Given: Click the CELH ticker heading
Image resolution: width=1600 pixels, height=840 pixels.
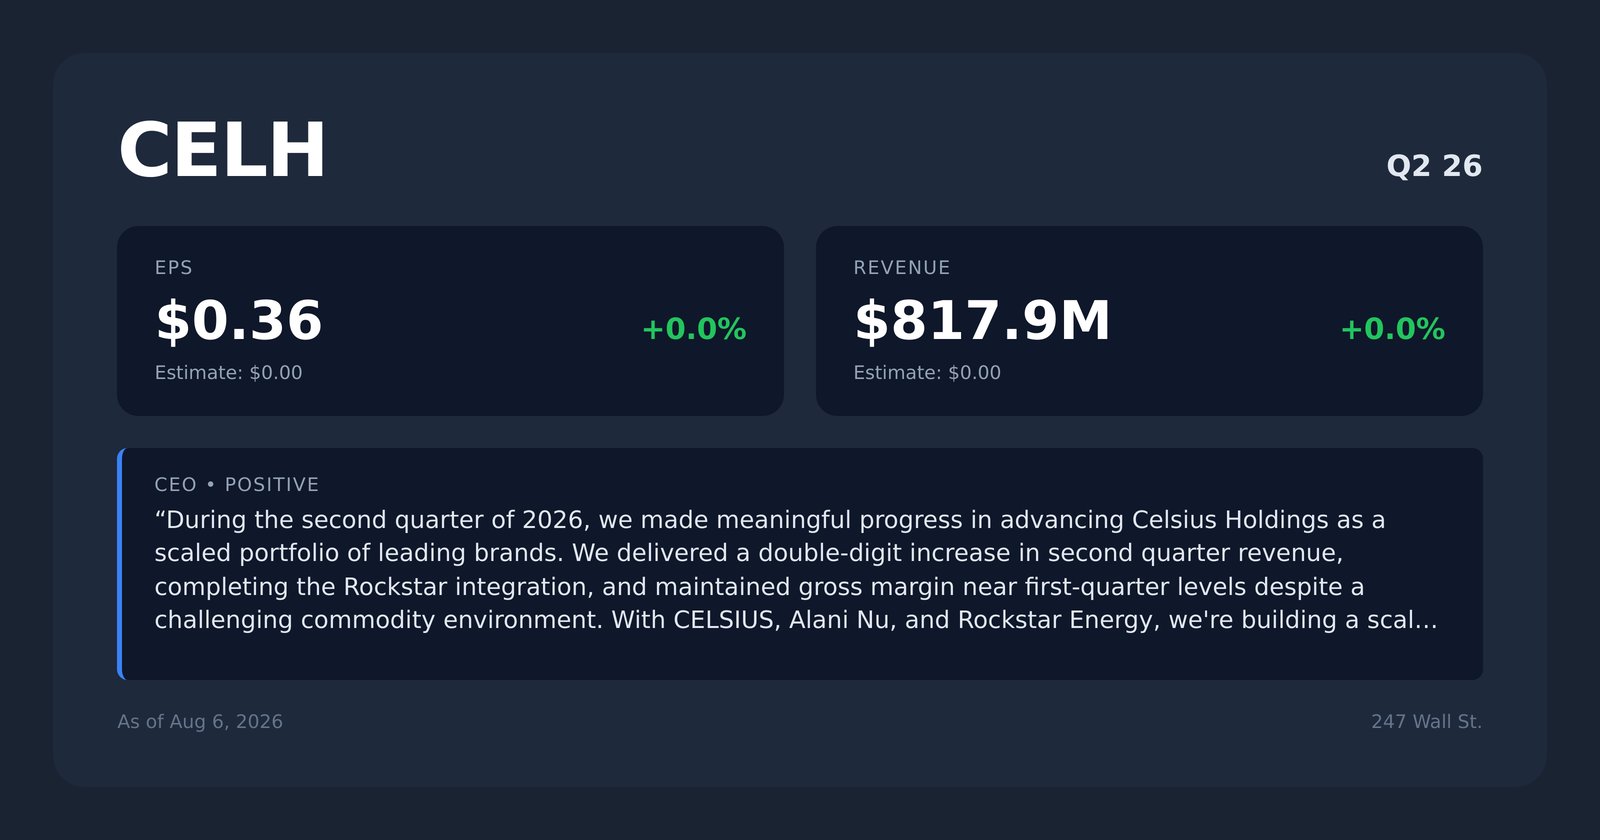Looking at the screenshot, I should [222, 151].
